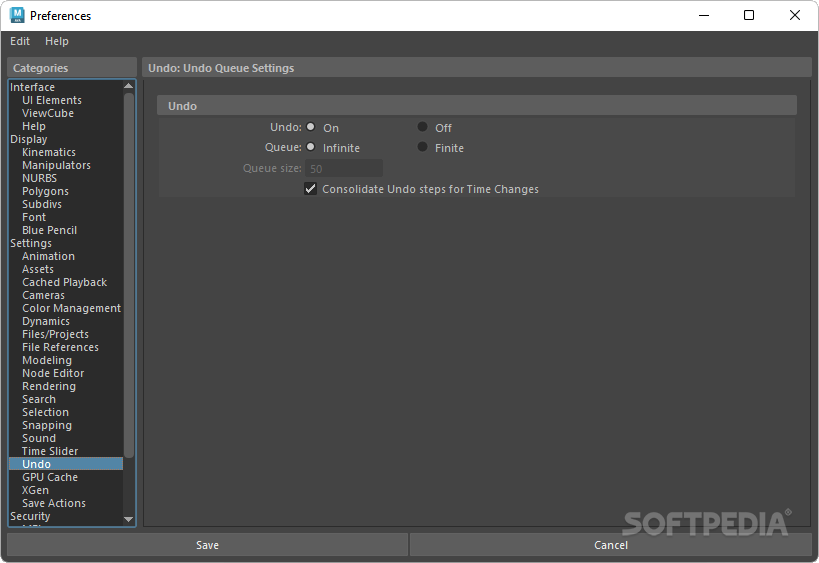Click the Cancel button

pyautogui.click(x=611, y=545)
